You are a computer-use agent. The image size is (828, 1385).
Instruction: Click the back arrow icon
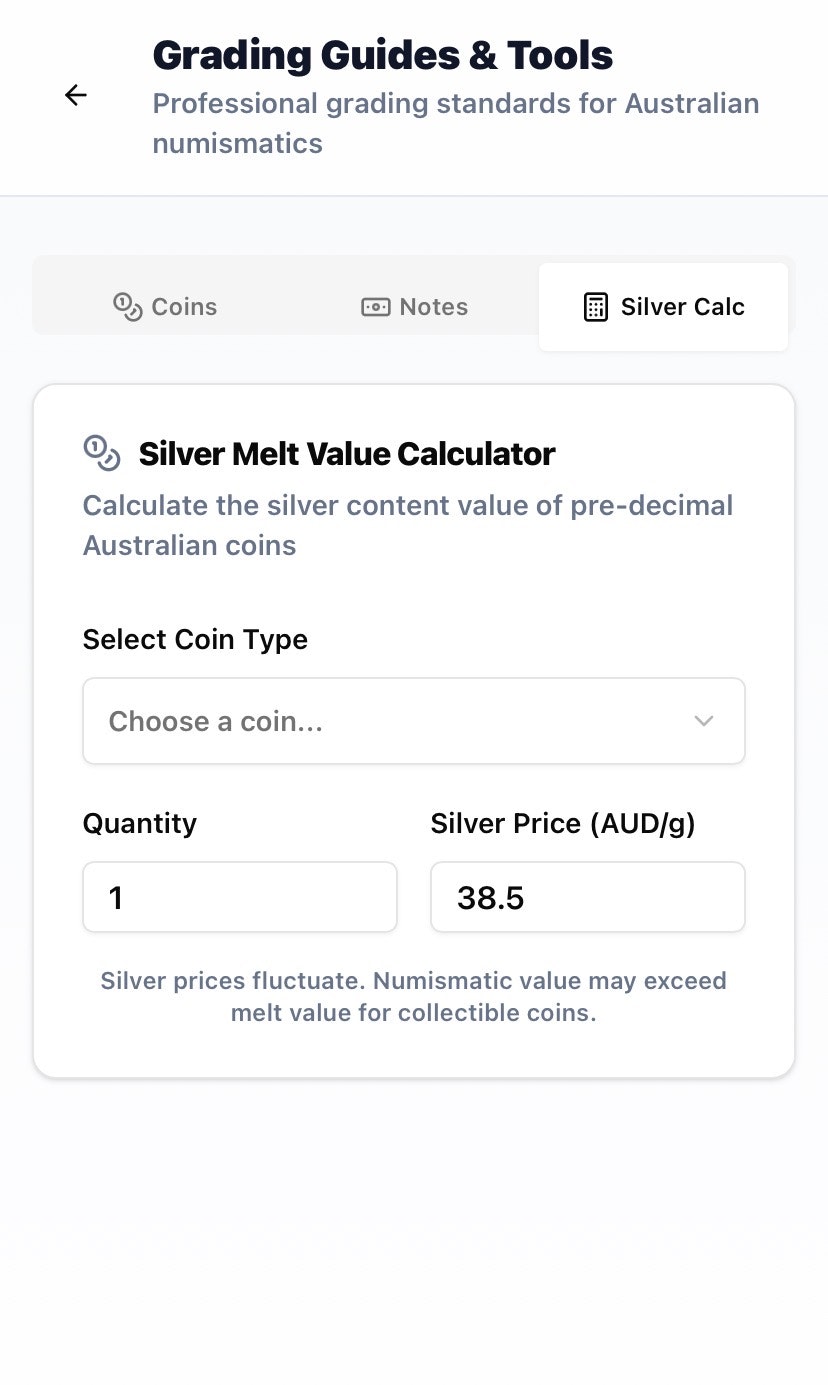point(75,94)
